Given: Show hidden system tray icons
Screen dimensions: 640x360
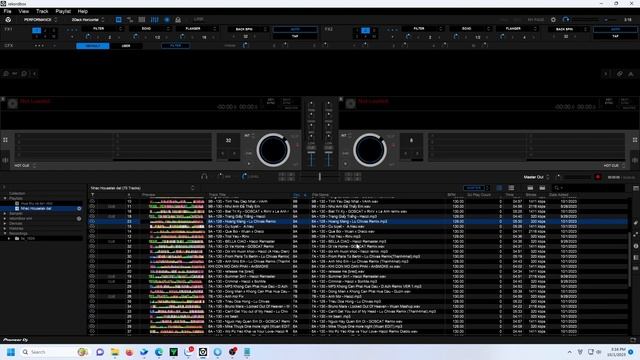Looking at the screenshot, I should coord(569,352).
